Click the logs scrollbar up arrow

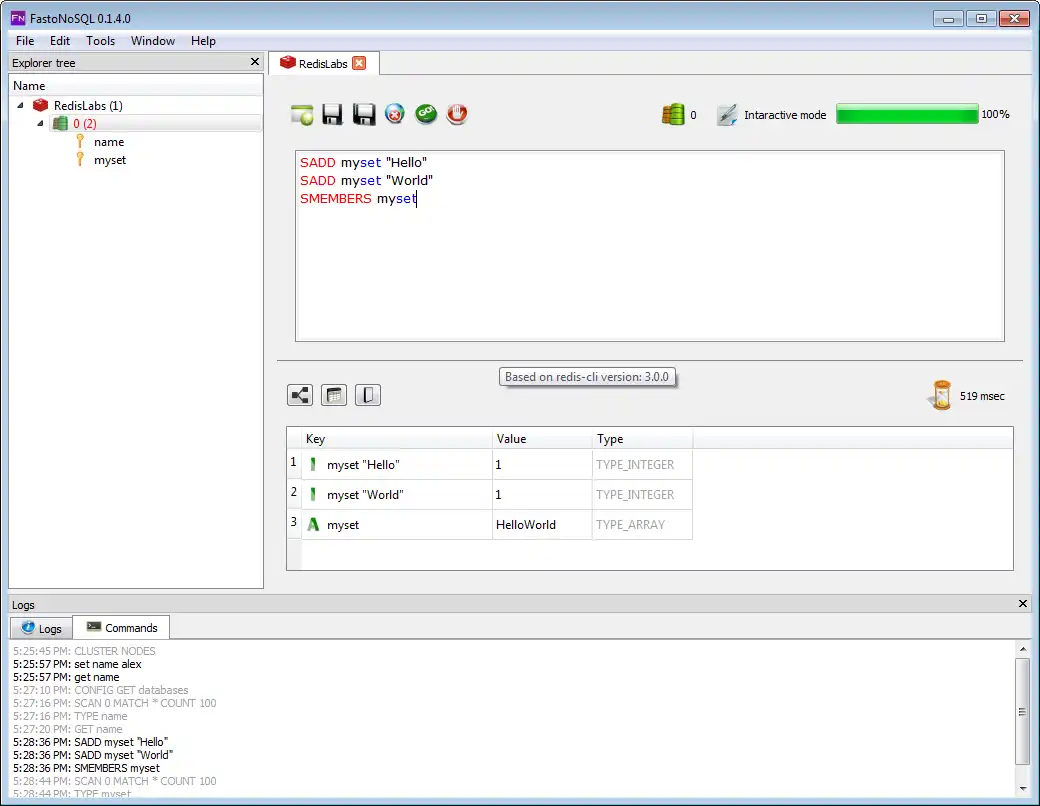pyautogui.click(x=1022, y=649)
